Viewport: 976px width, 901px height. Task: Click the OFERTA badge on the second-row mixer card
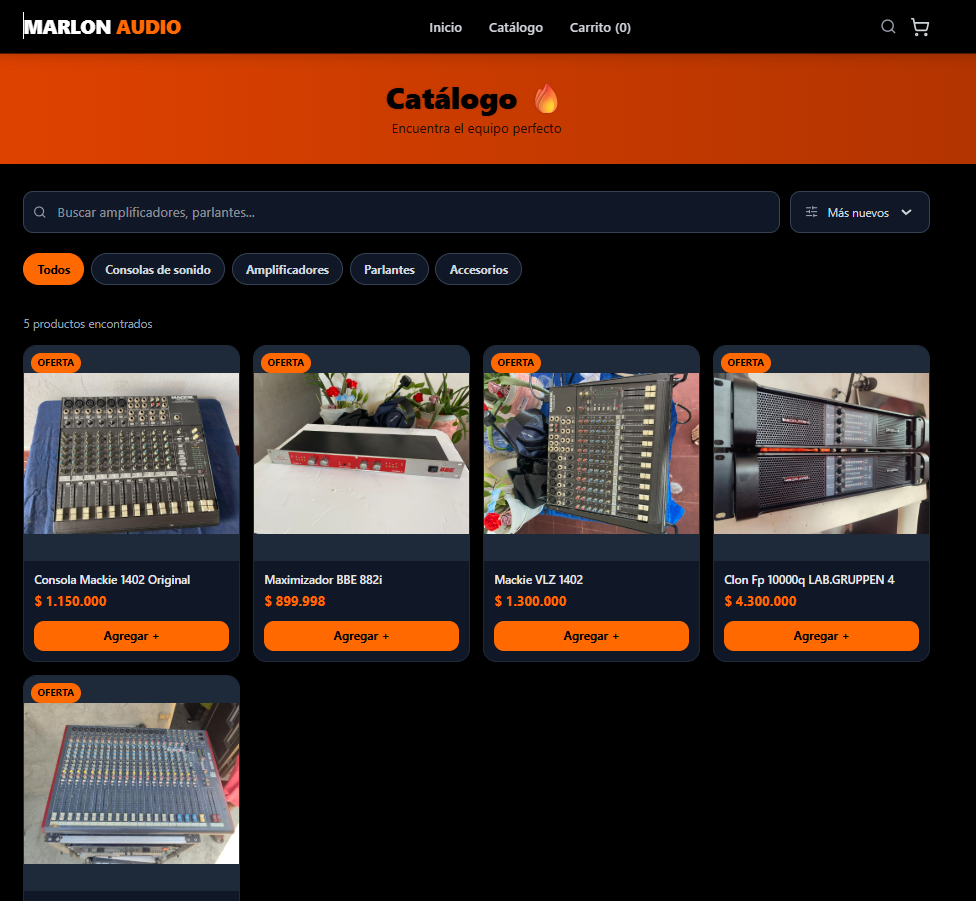point(56,693)
